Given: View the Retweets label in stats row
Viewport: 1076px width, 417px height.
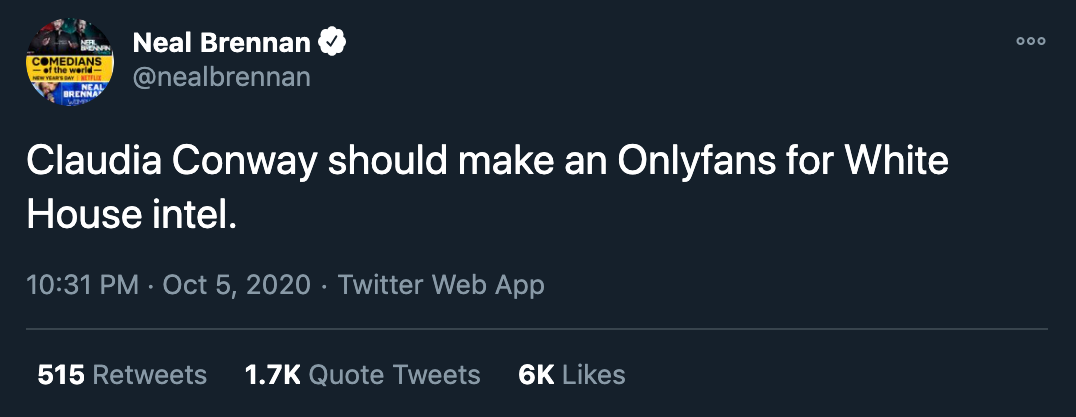Looking at the screenshot, I should click(x=149, y=375).
